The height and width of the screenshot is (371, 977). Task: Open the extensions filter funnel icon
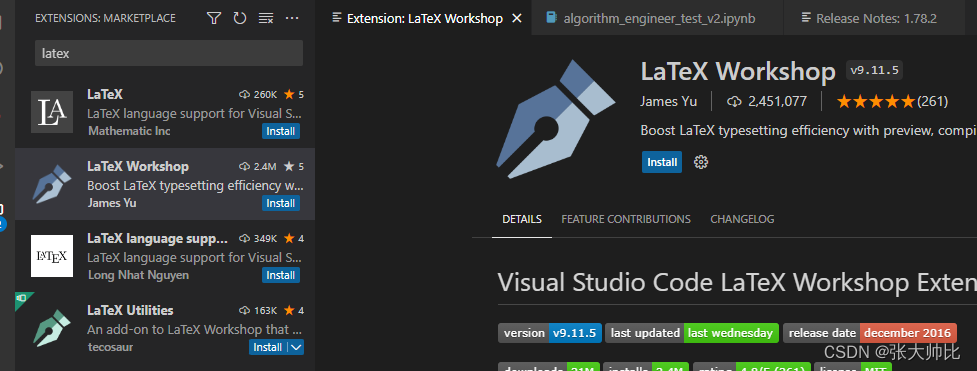[x=214, y=18]
